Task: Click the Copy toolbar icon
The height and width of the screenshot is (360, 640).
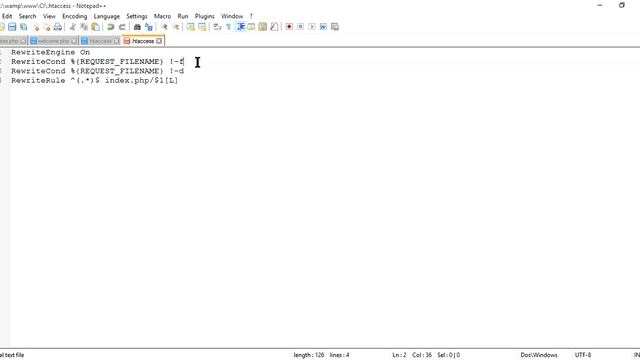Action: (84, 27)
